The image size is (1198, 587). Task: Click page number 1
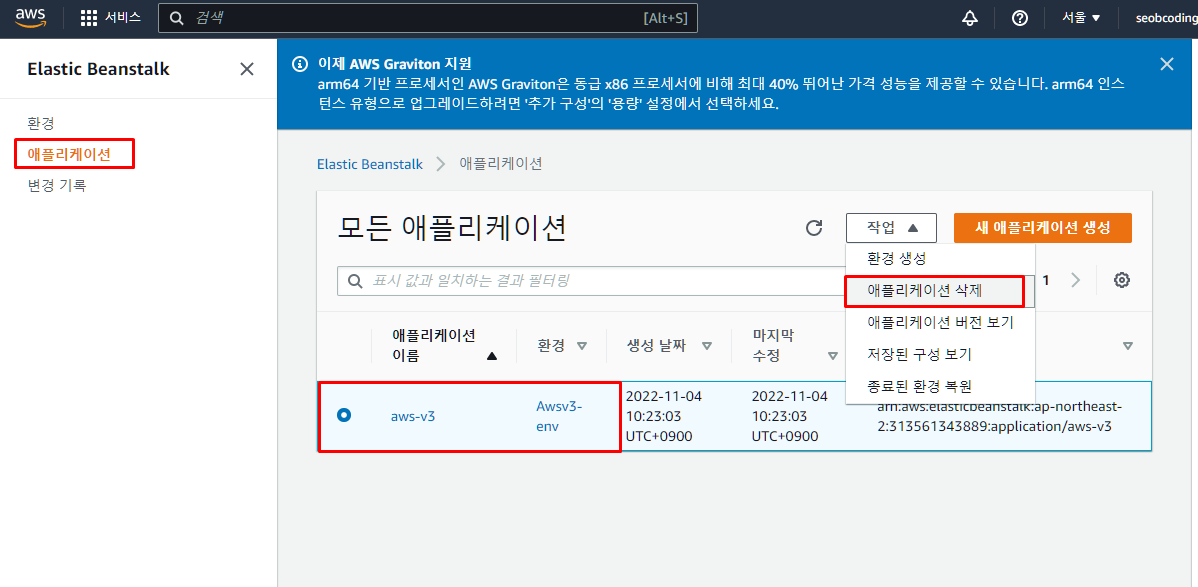(1046, 280)
